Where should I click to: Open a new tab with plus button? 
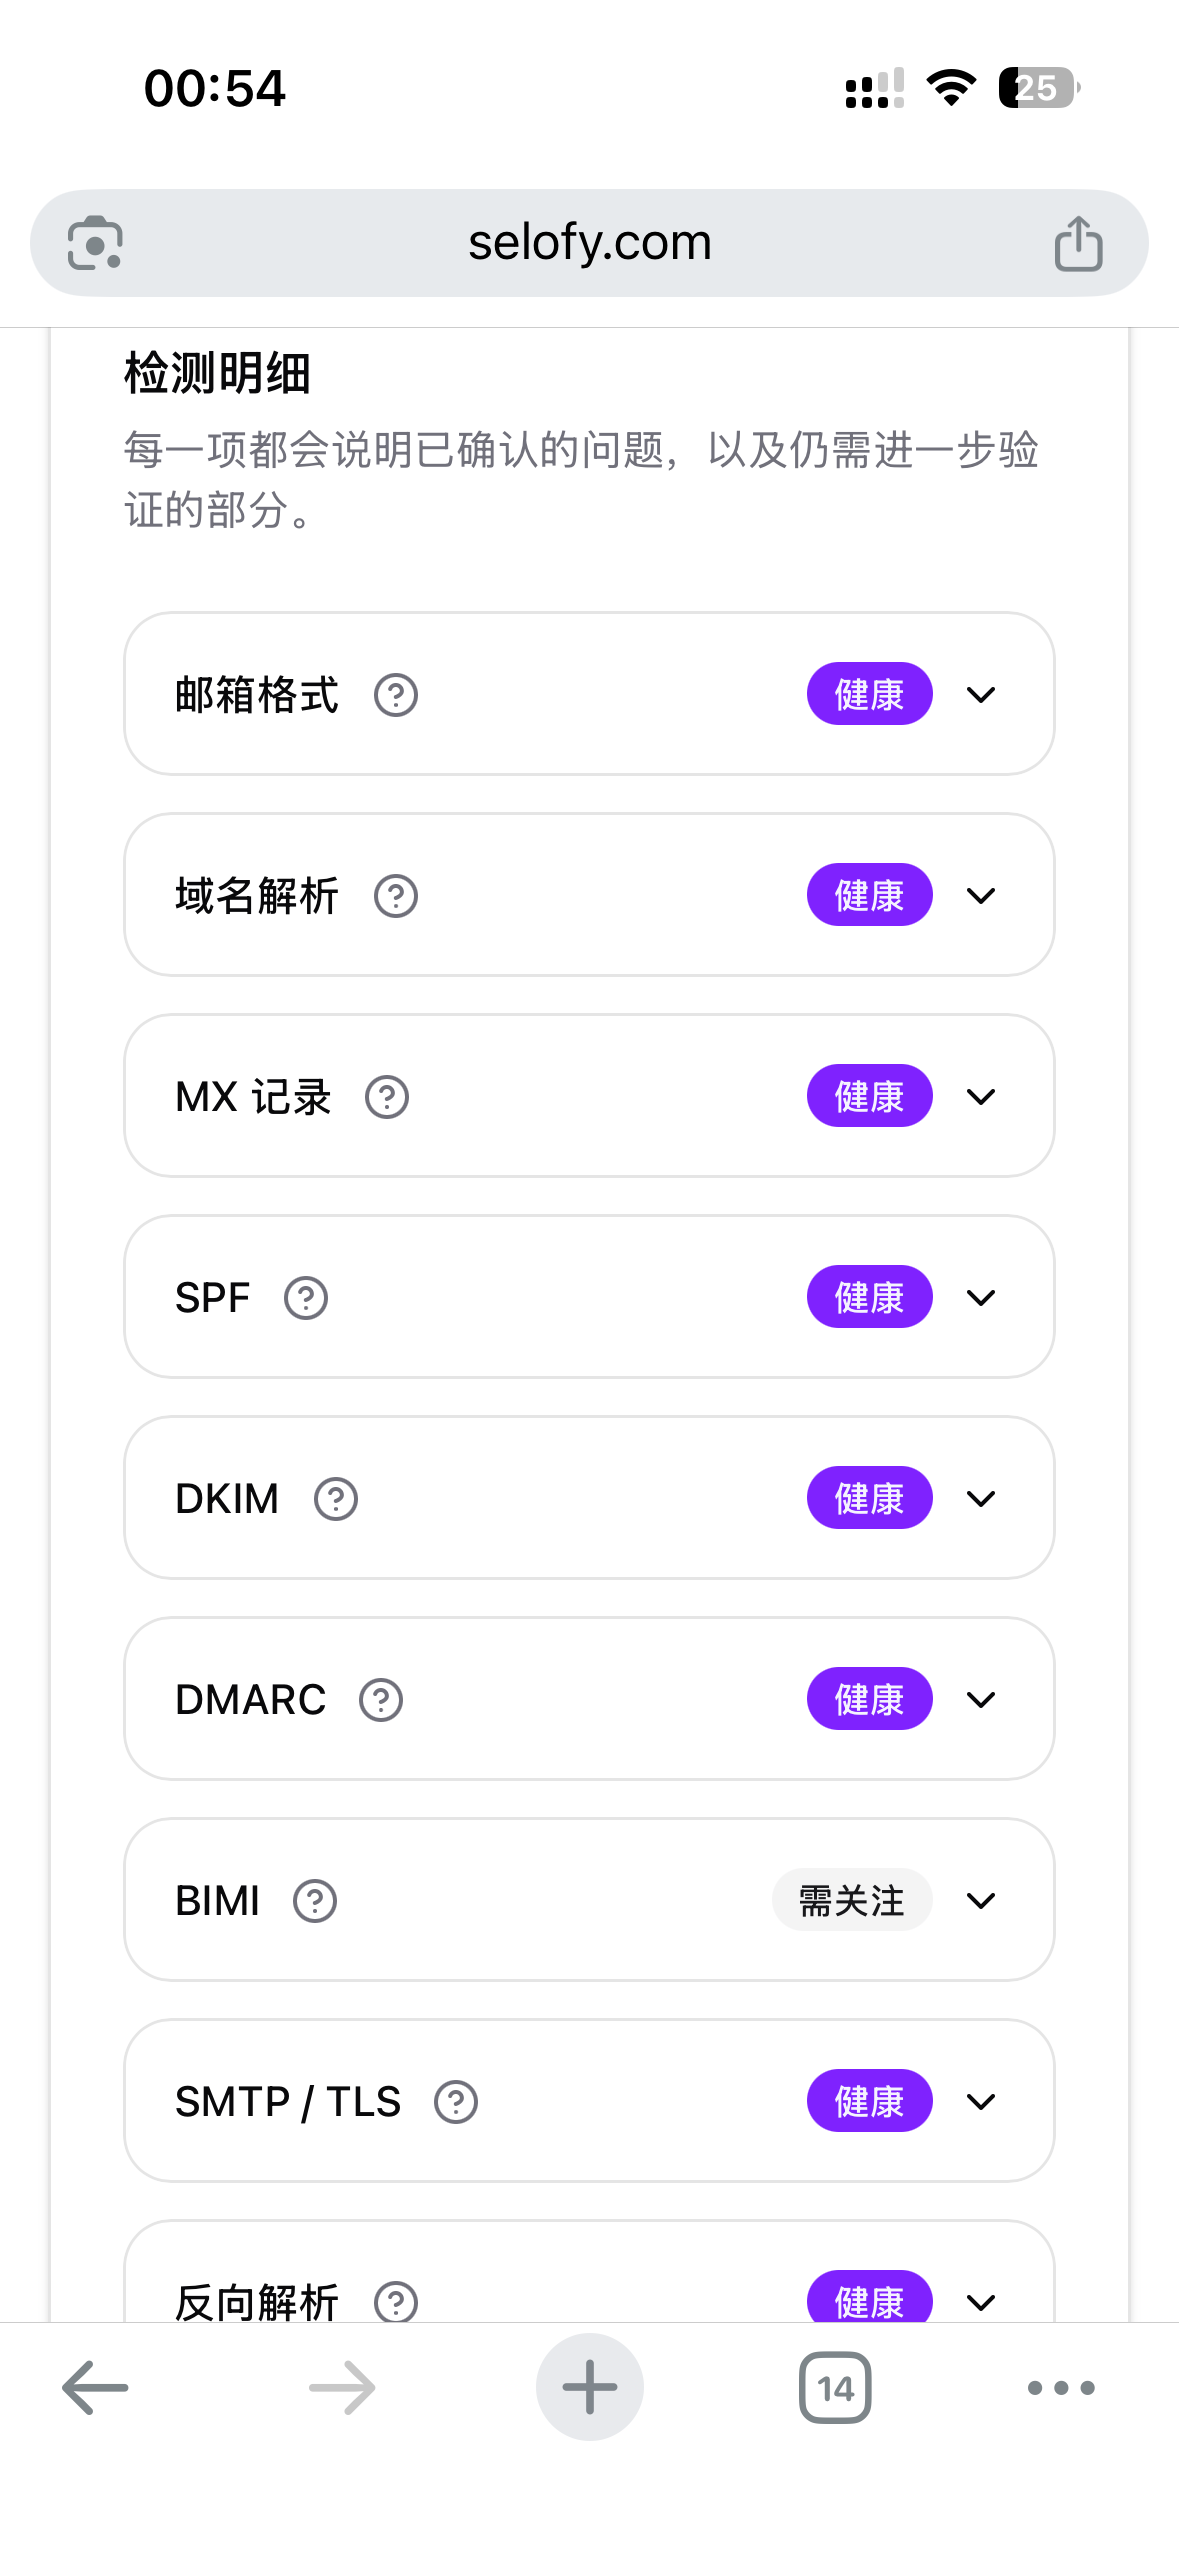click(x=589, y=2388)
